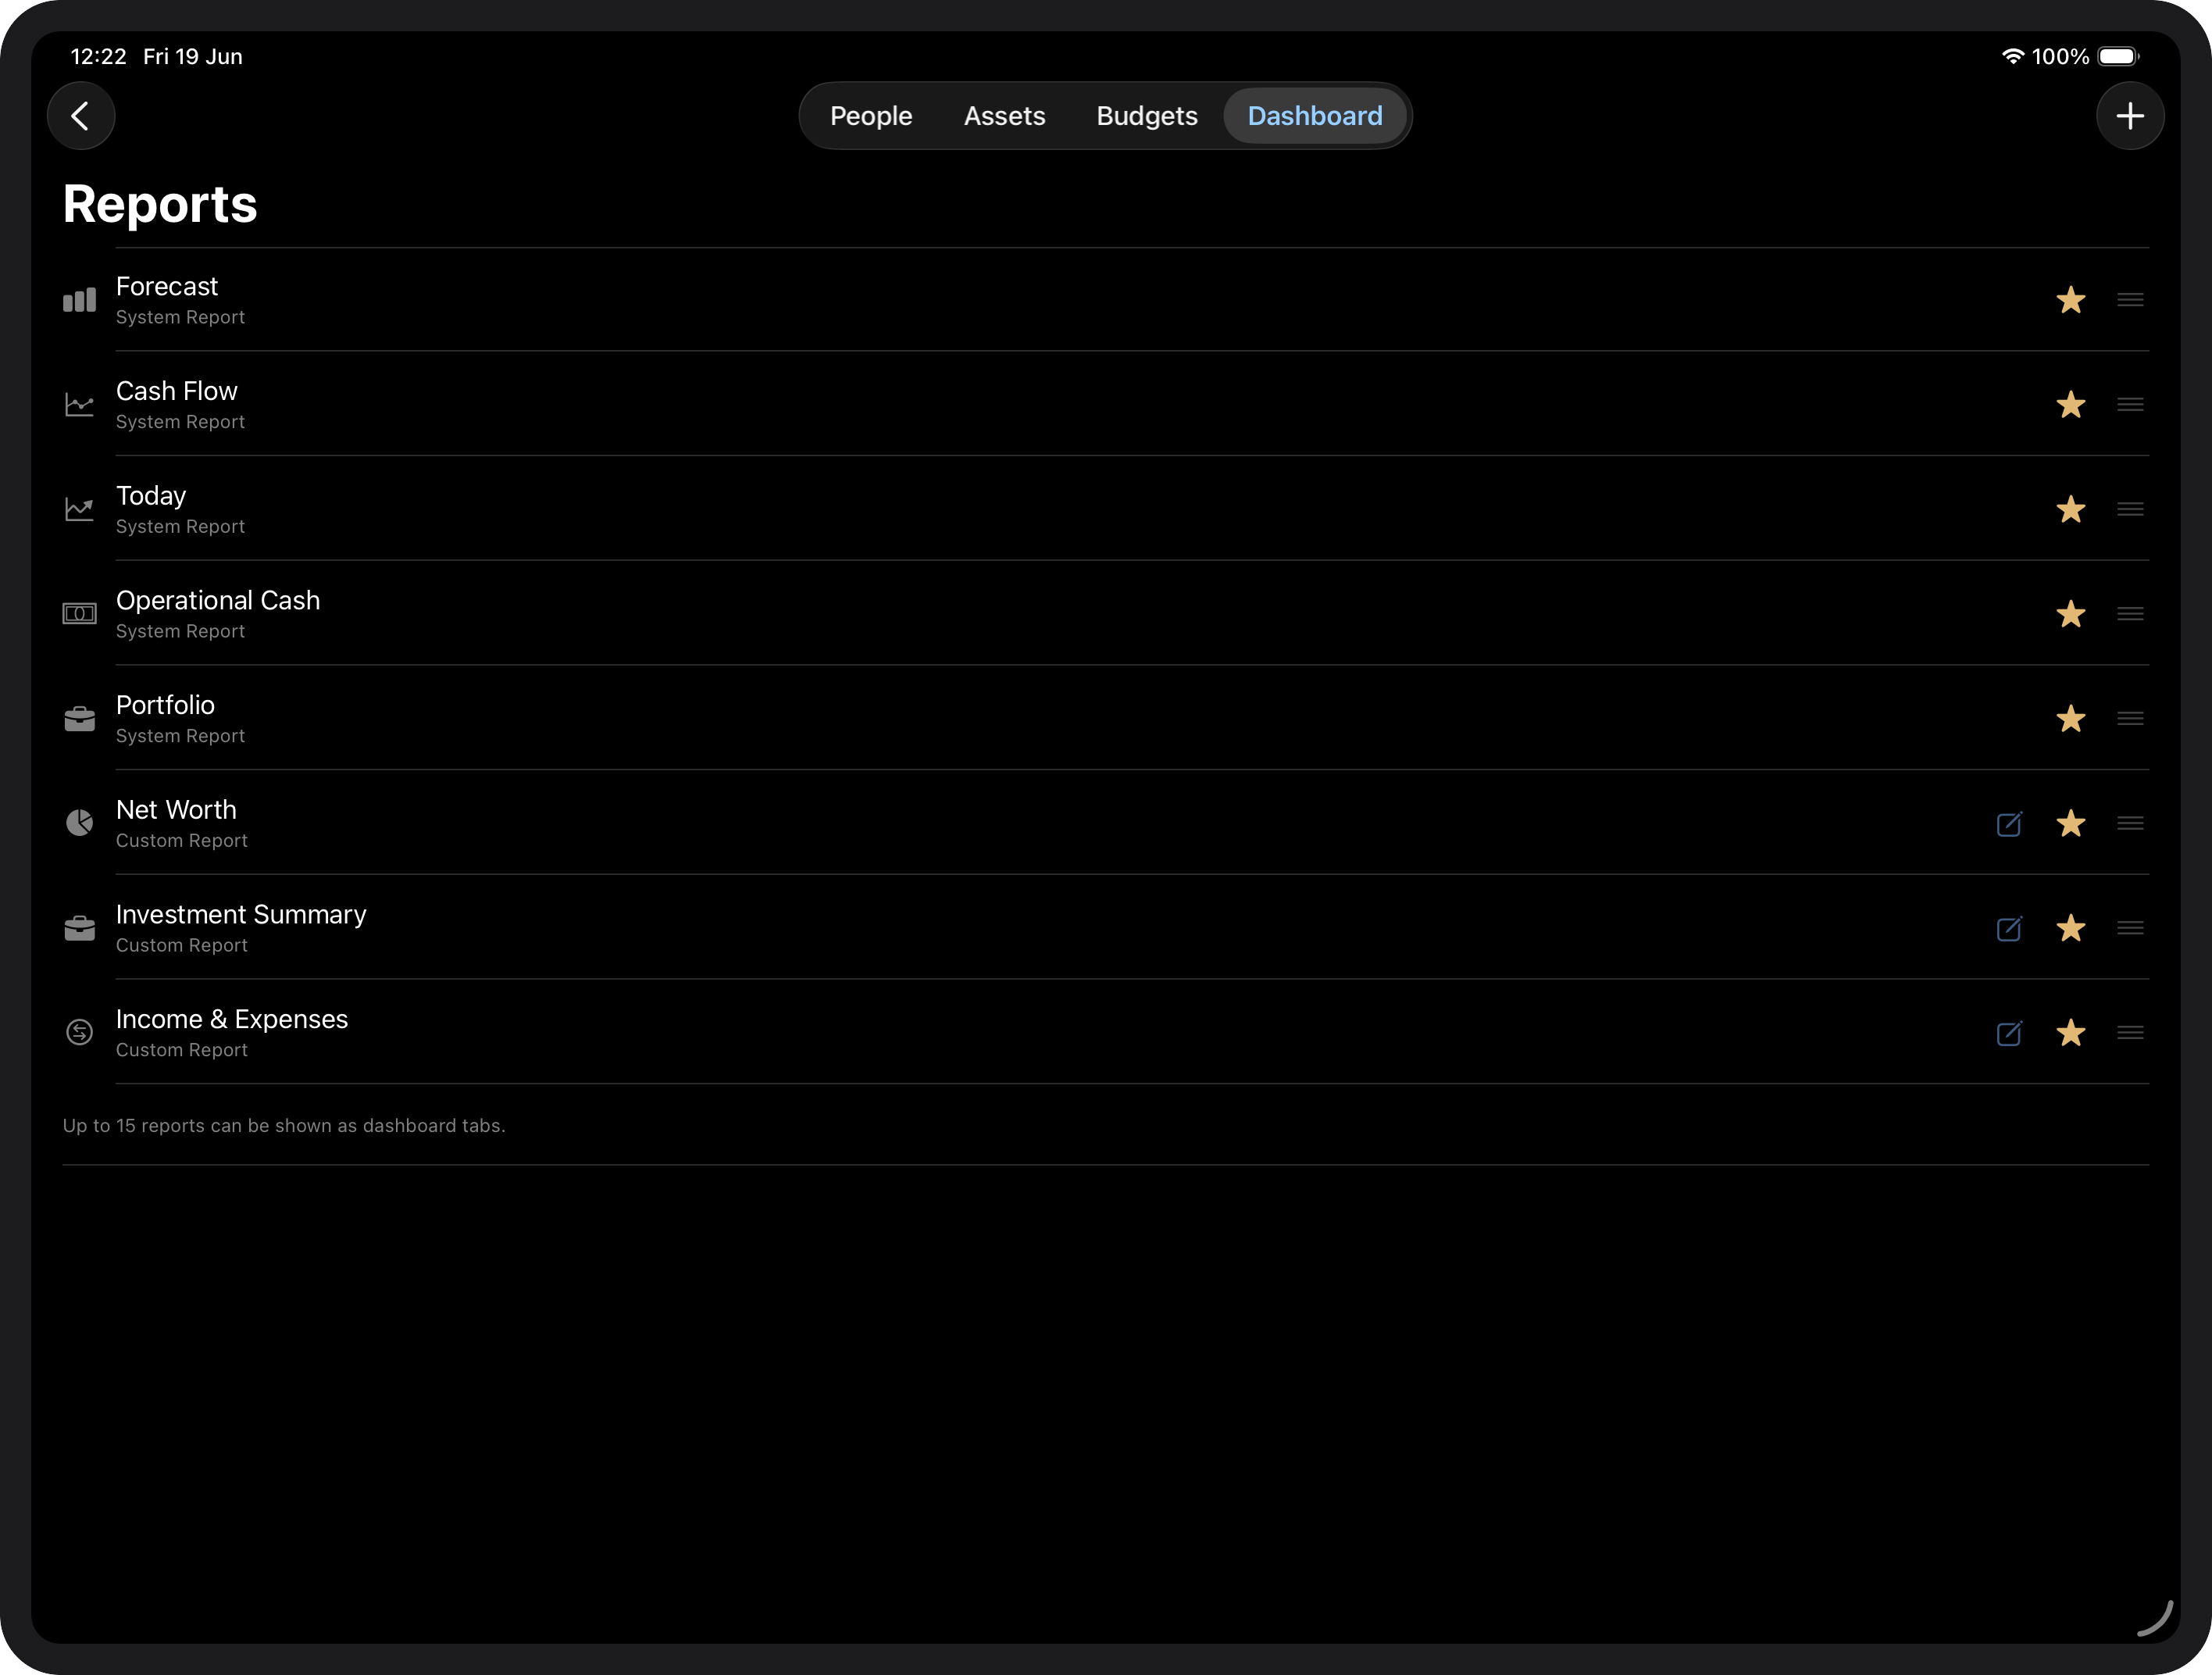Click the Cash Flow line chart icon
Viewport: 2212px width, 1675px height.
click(80, 405)
